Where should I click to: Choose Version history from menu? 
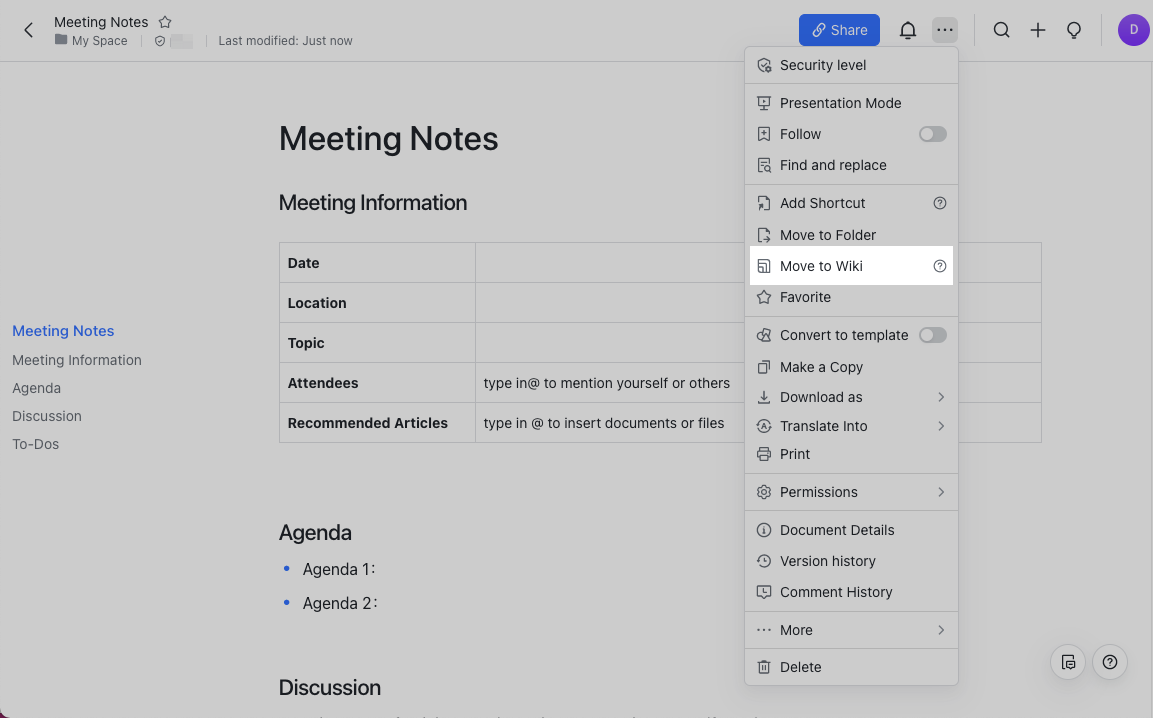tap(827, 561)
